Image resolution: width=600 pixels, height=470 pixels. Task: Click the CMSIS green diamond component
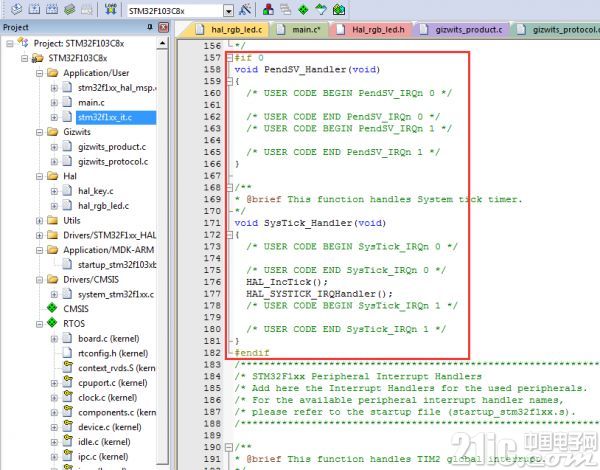pyautogui.click(x=52, y=308)
